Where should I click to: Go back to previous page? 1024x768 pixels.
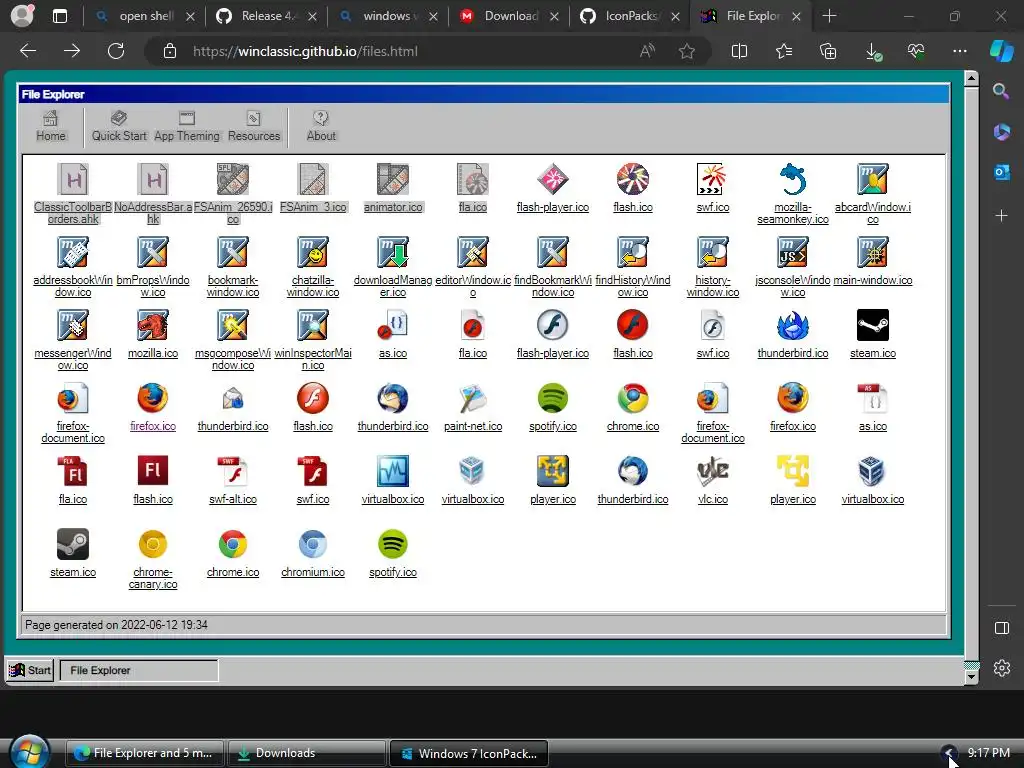point(28,51)
